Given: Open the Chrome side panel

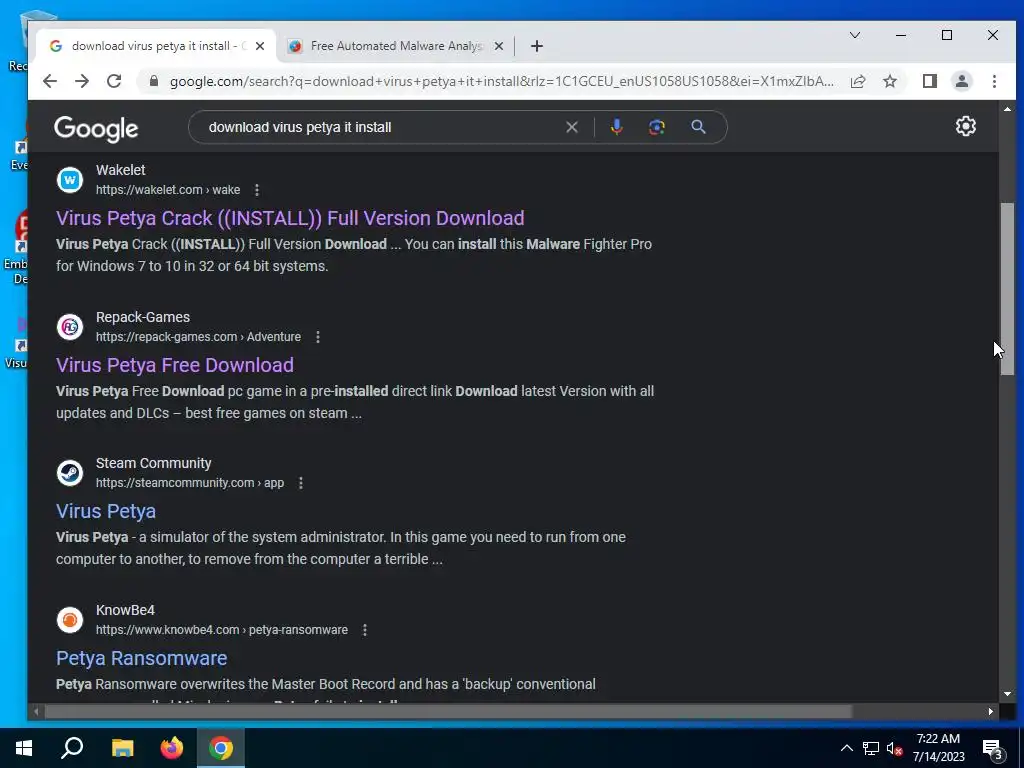Looking at the screenshot, I should [x=929, y=81].
